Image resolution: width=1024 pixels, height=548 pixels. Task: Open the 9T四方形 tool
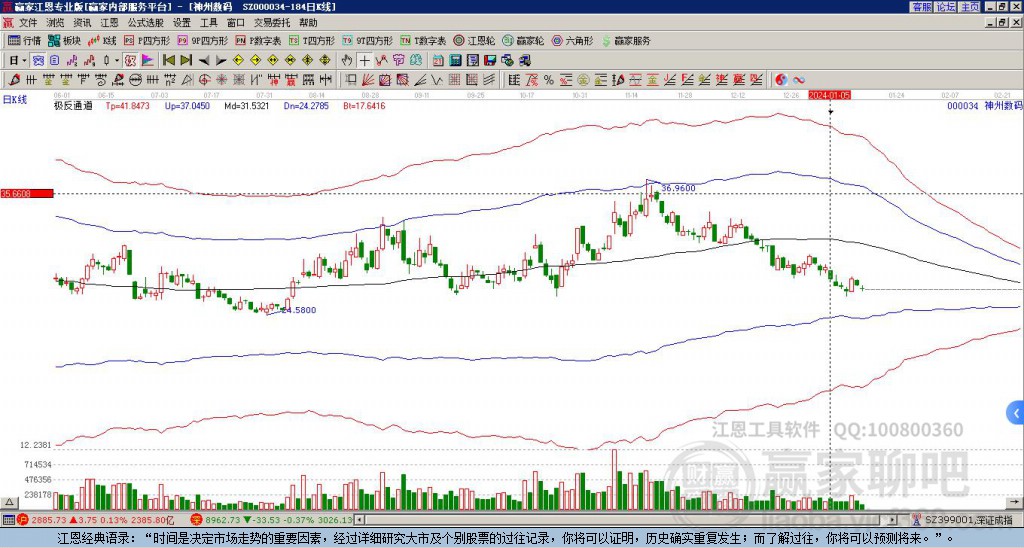(x=367, y=40)
